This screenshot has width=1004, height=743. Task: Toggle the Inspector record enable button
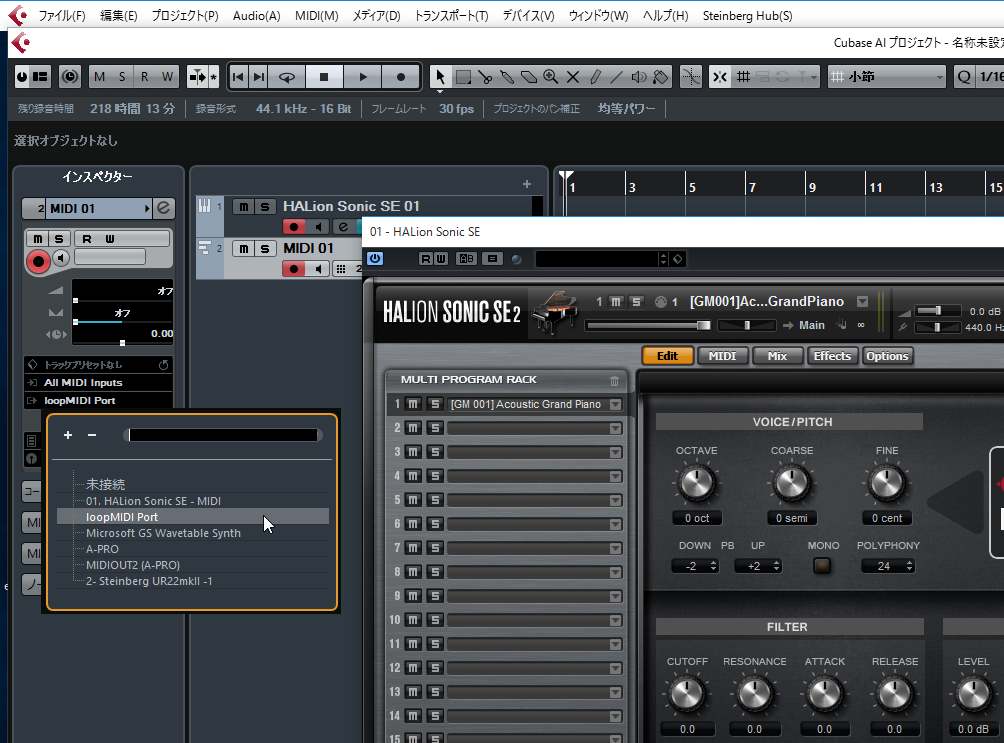[38, 261]
